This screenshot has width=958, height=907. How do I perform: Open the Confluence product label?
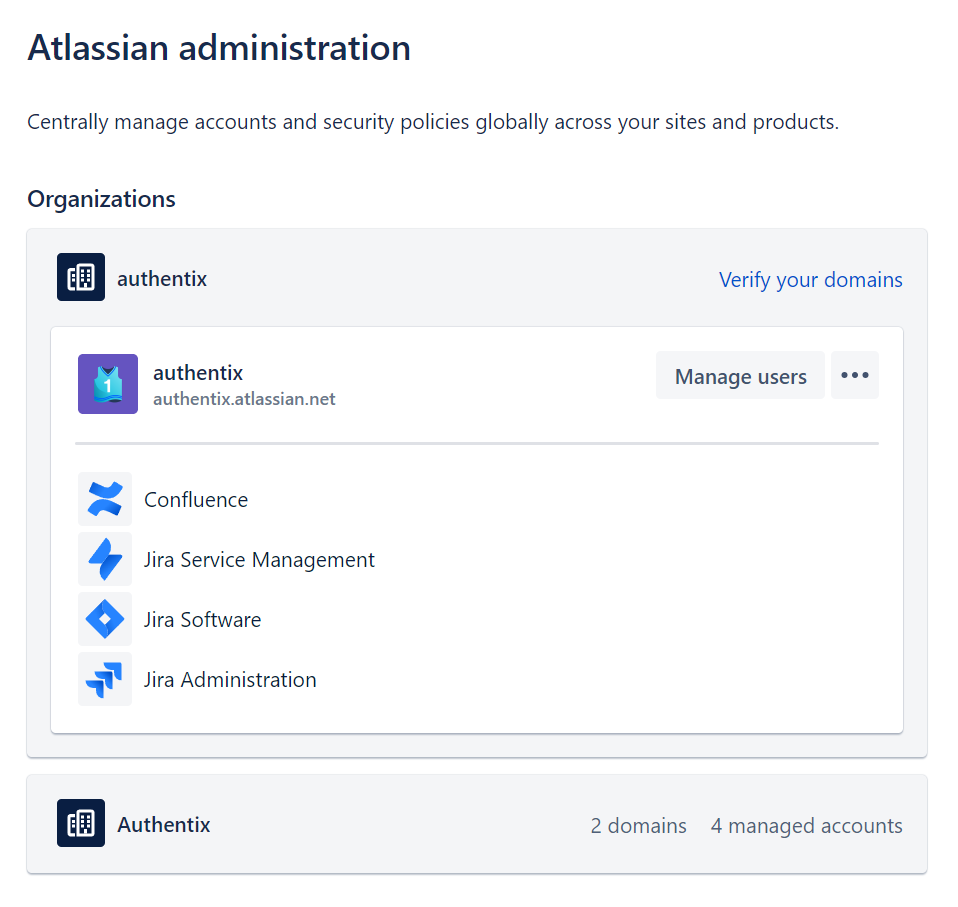coord(196,500)
